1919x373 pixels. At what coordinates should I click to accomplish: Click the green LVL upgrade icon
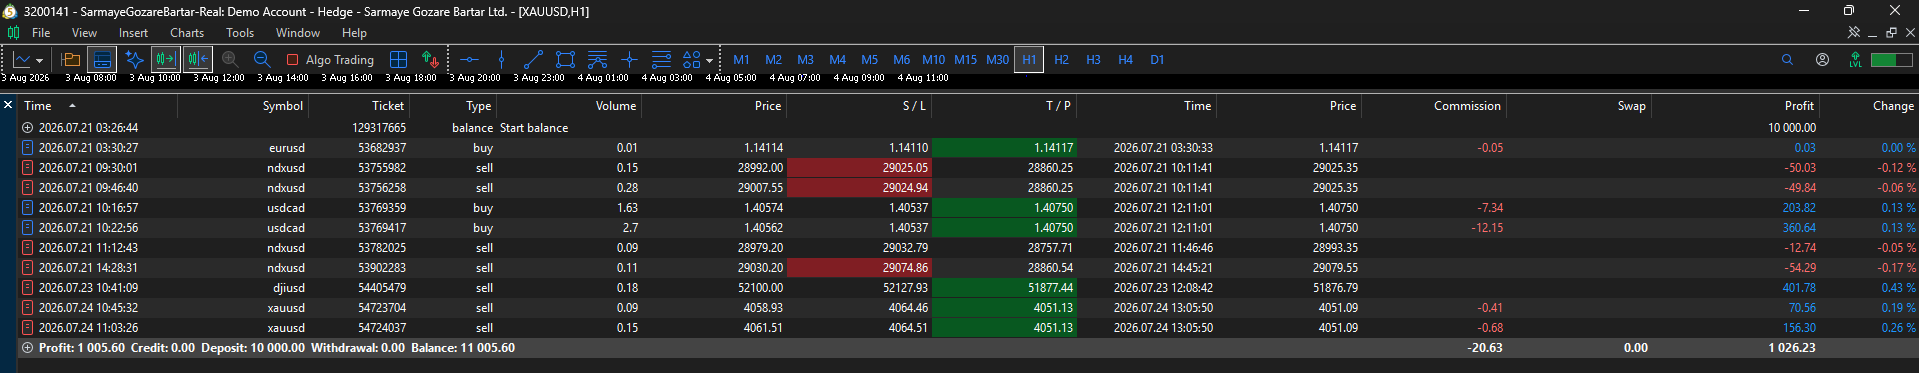(x=1855, y=60)
